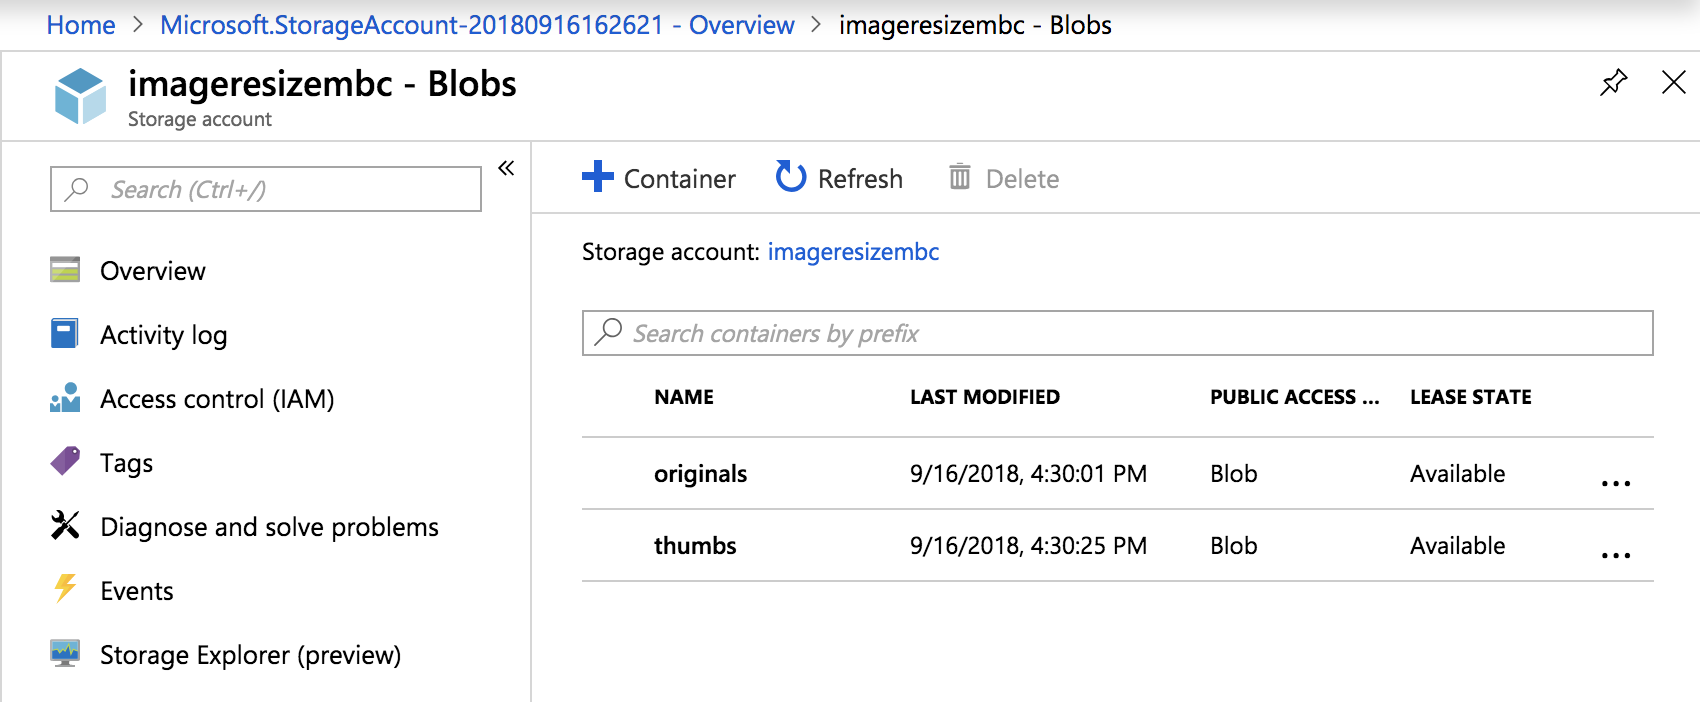Open Storage Explorer (preview) from sidebar
1700x702 pixels.
250,655
